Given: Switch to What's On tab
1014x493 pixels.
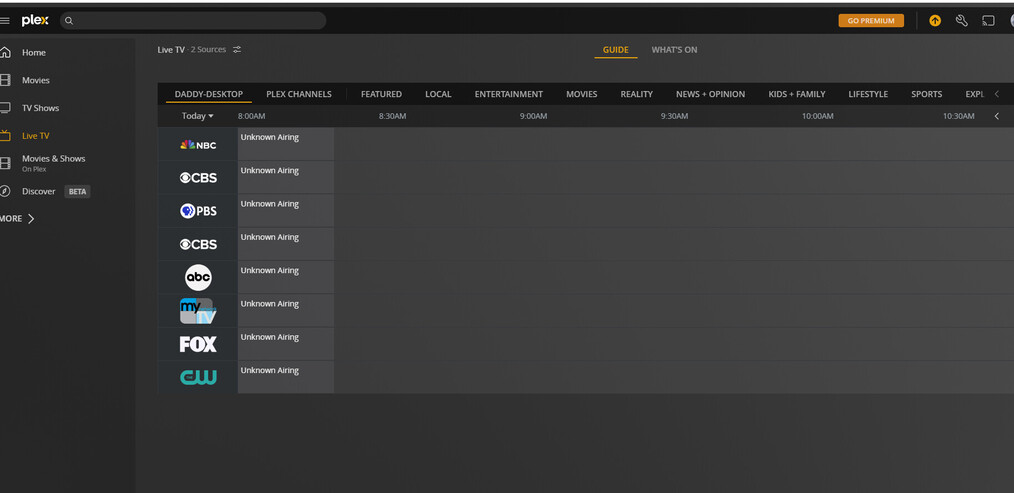Looking at the screenshot, I should point(674,50).
